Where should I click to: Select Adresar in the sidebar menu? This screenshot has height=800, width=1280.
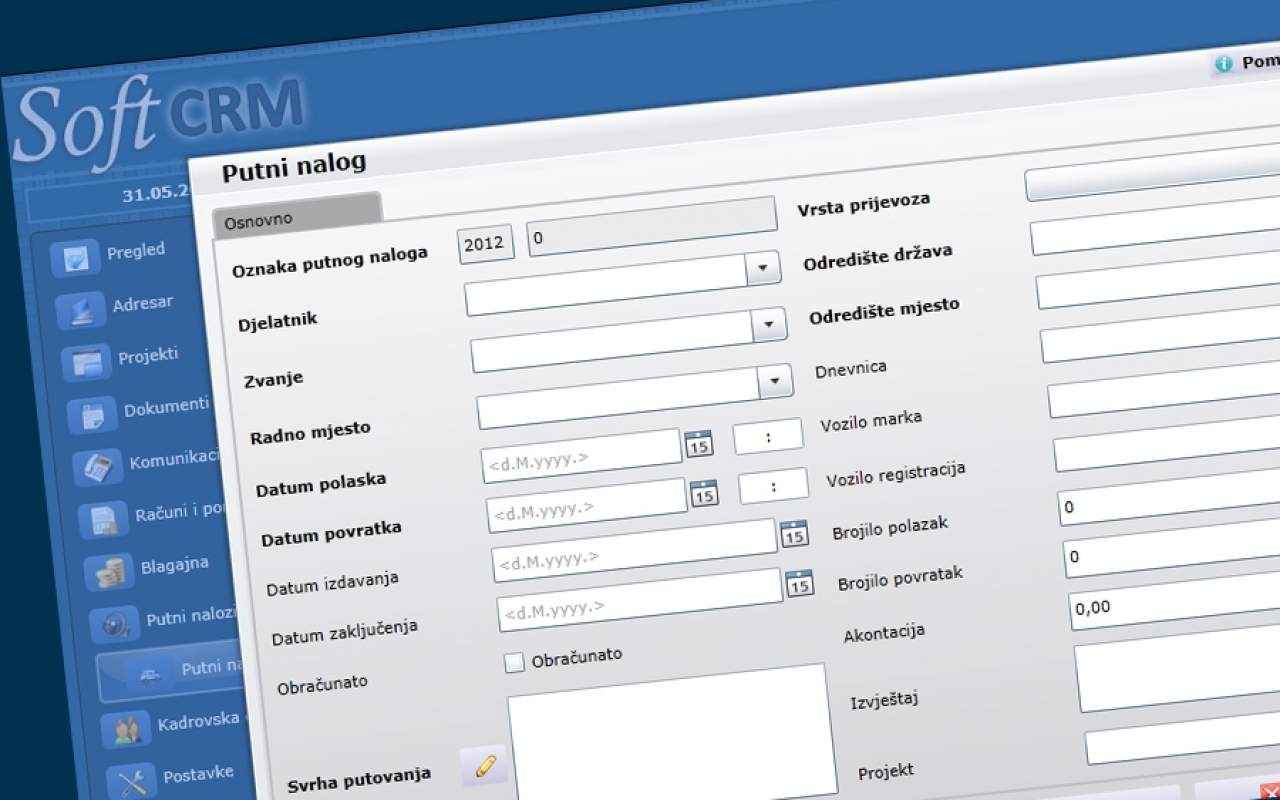[143, 303]
